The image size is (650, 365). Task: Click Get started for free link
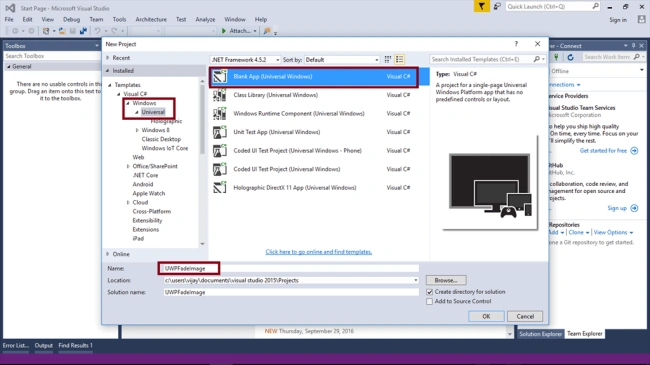pos(603,151)
